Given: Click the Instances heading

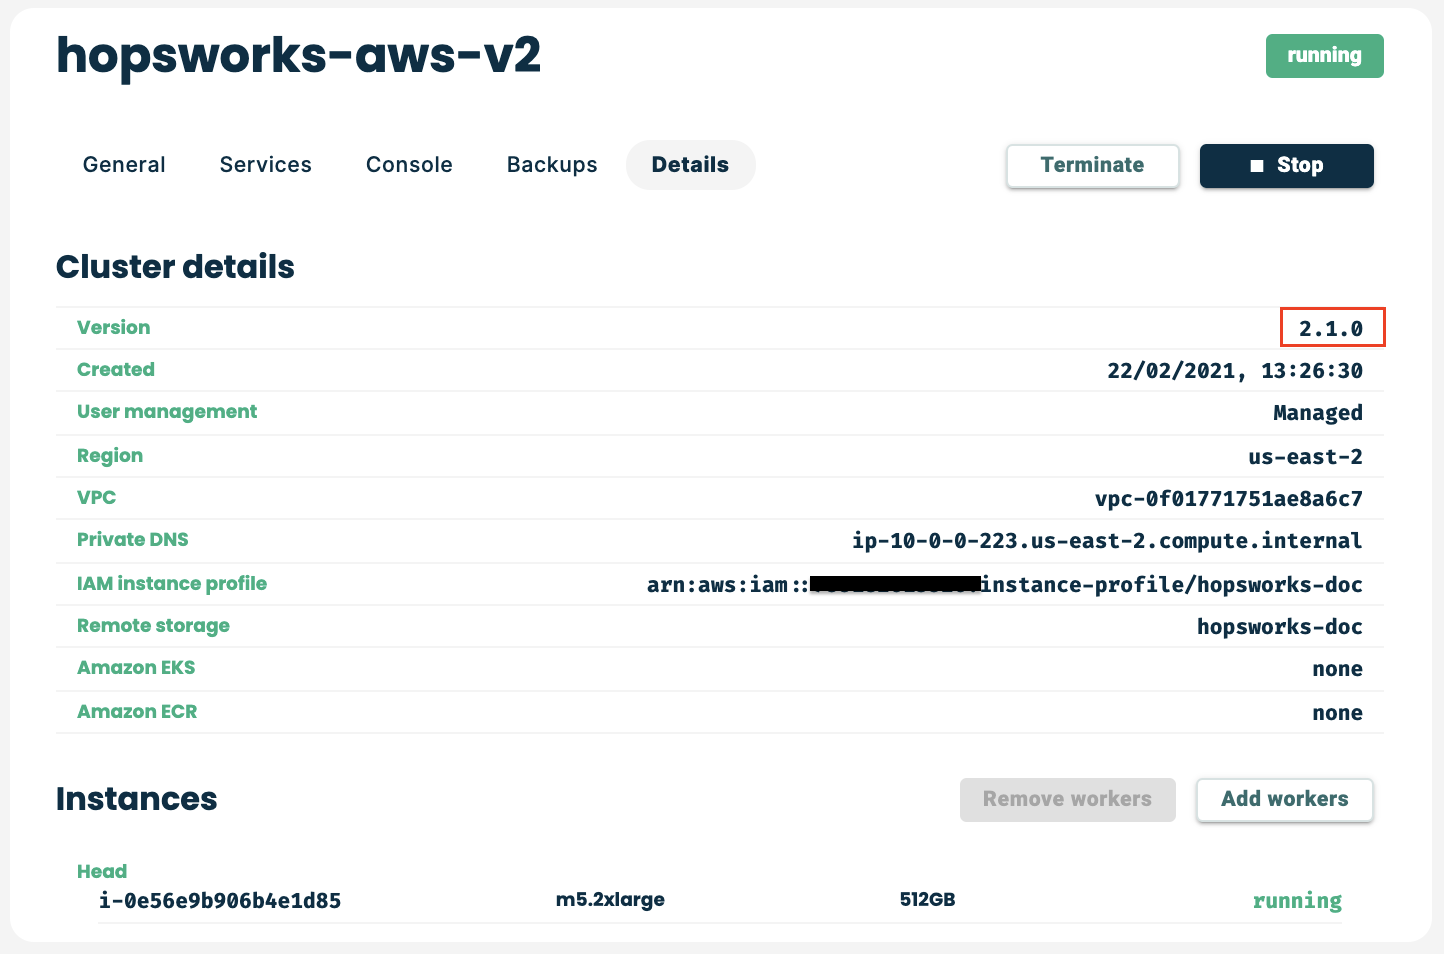Looking at the screenshot, I should [x=137, y=799].
